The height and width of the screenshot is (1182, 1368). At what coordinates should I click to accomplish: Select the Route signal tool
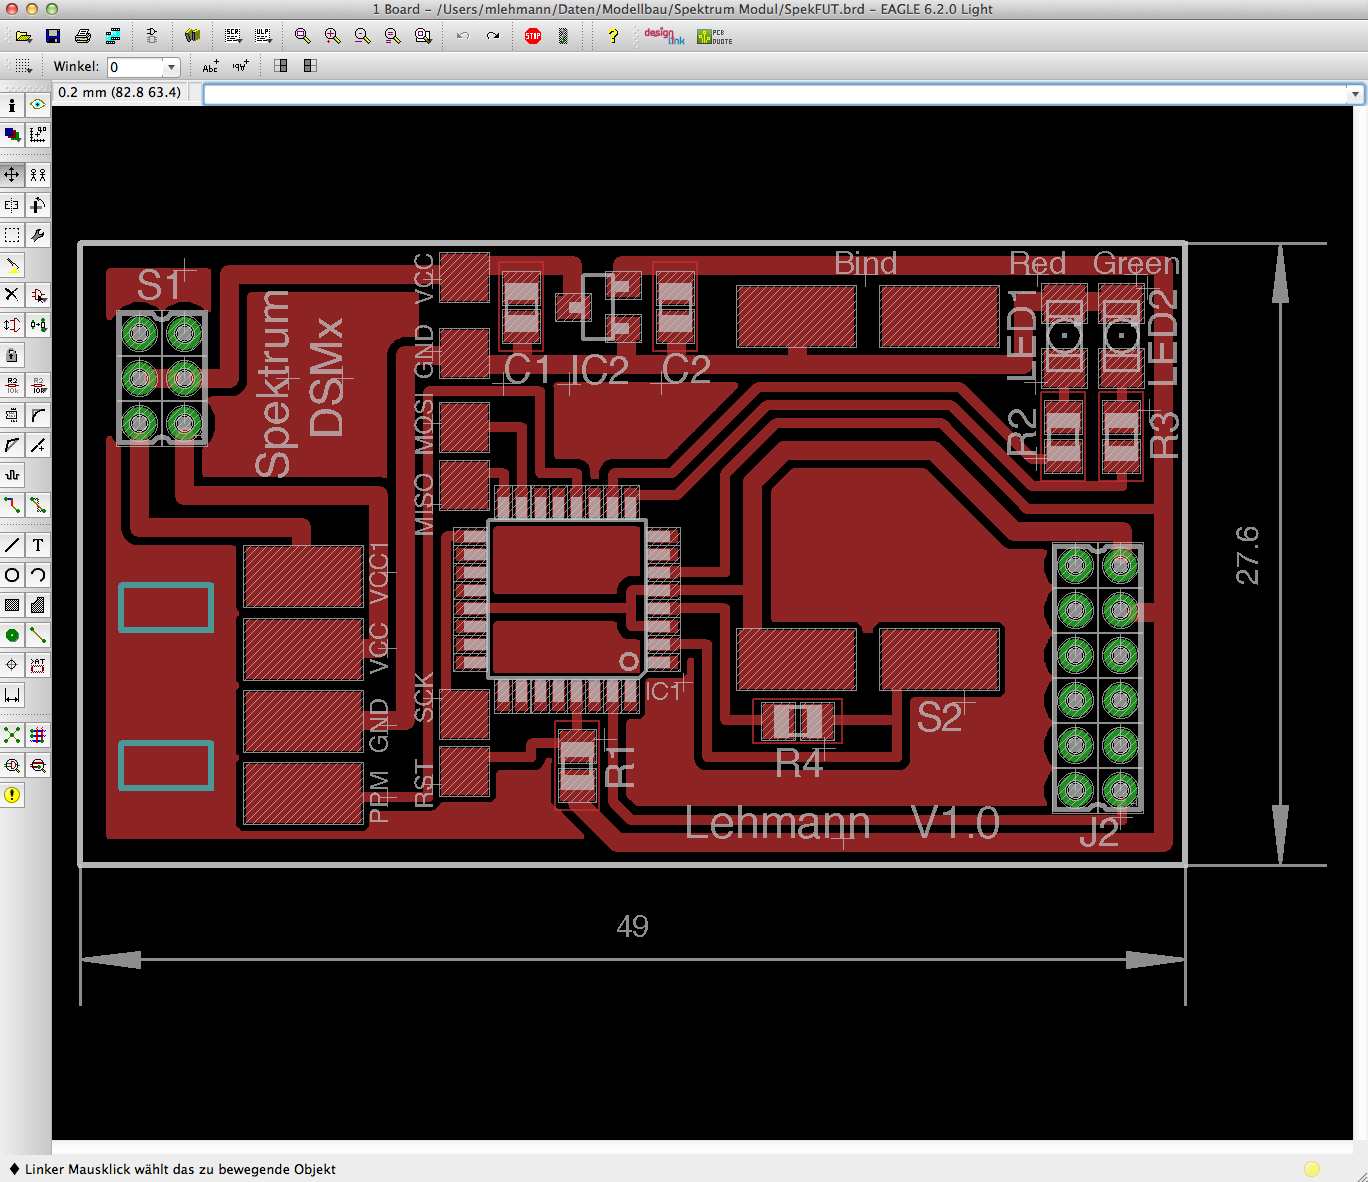pyautogui.click(x=11, y=505)
